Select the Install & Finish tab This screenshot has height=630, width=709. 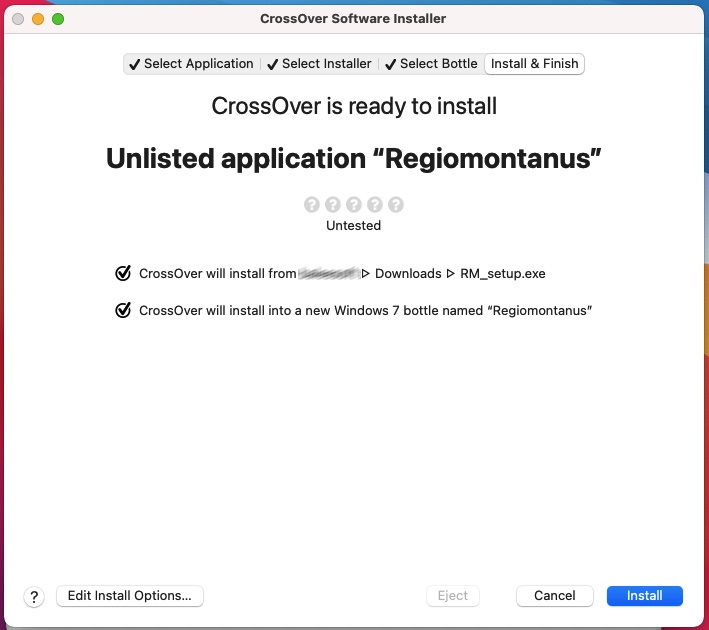(534, 64)
